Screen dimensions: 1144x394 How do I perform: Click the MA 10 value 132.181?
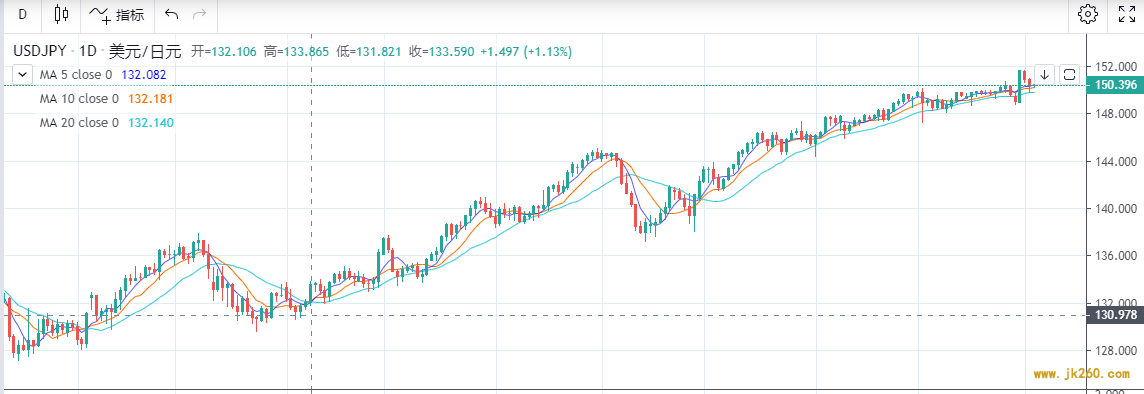click(150, 98)
